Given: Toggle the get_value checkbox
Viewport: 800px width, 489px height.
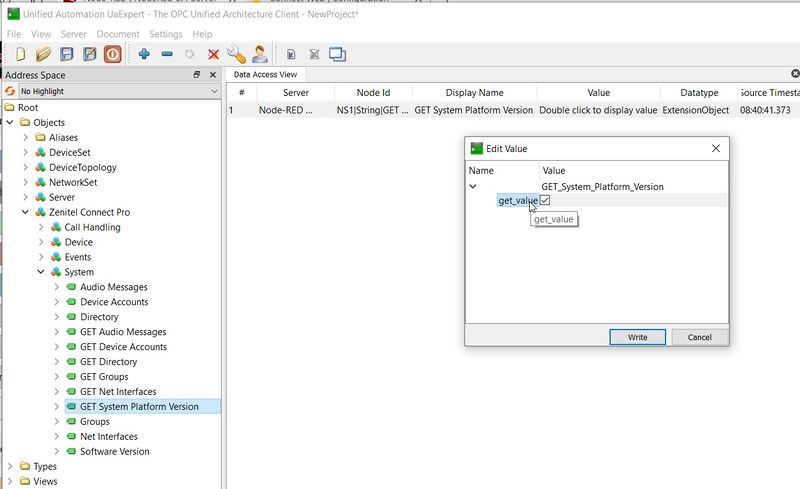Looking at the screenshot, I should 545,201.
